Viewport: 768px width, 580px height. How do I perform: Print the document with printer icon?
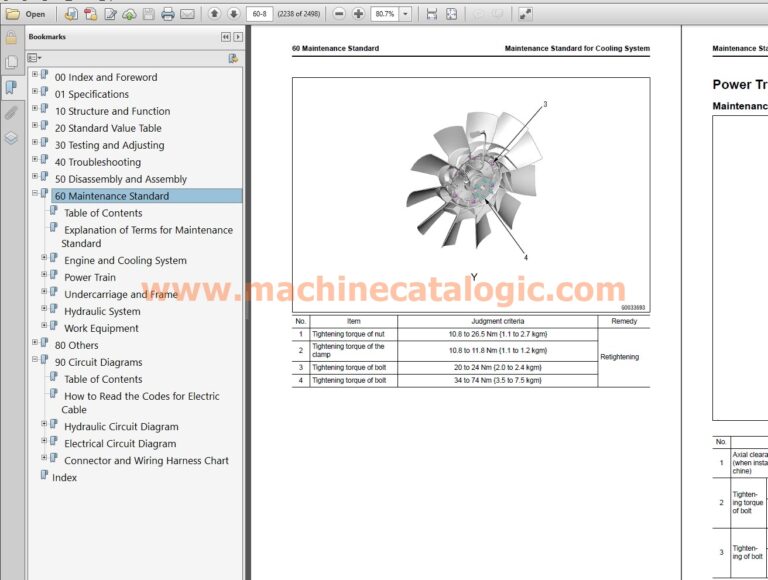click(x=168, y=14)
